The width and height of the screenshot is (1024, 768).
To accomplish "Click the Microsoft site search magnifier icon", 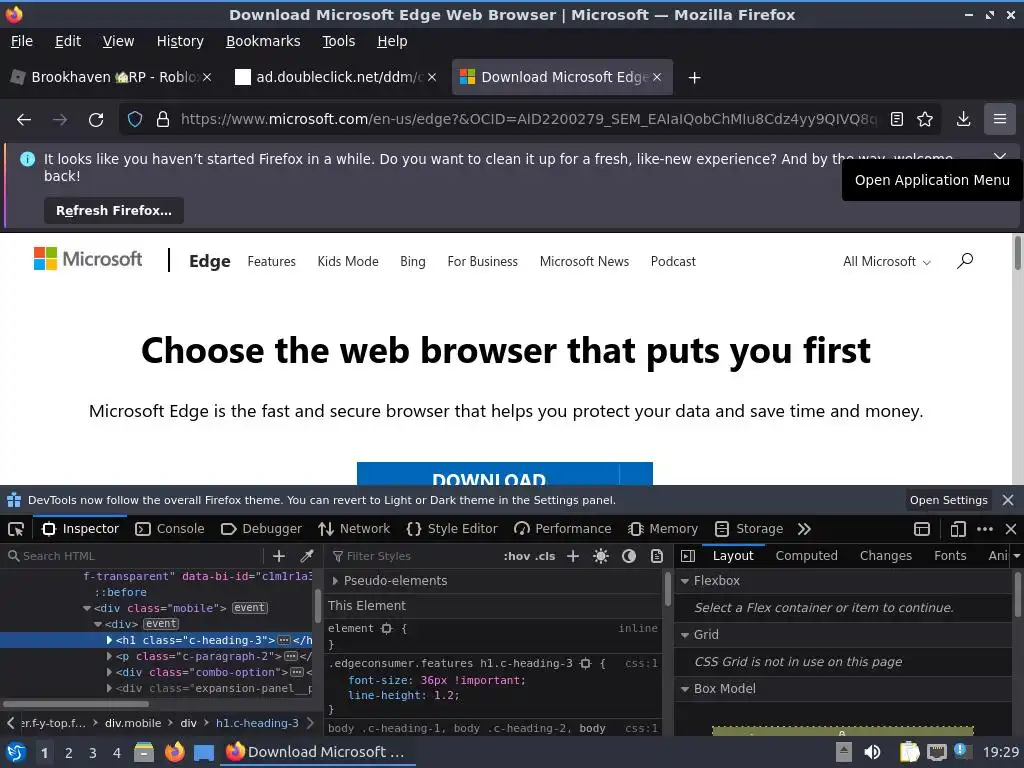I will pyautogui.click(x=965, y=261).
